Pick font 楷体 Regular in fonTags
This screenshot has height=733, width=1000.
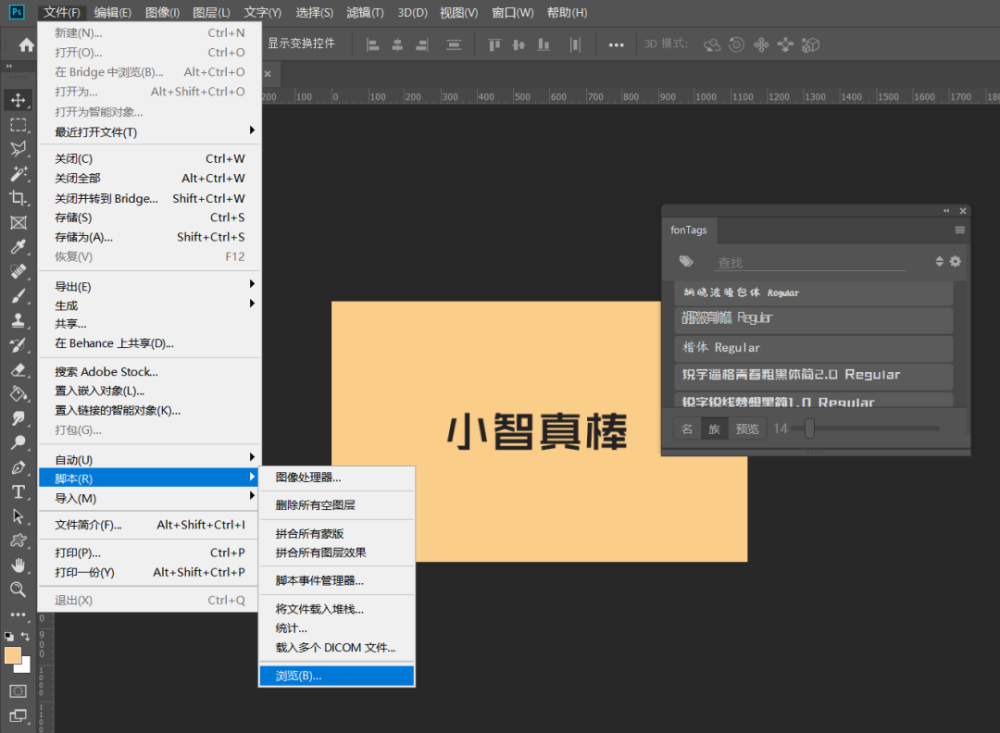pyautogui.click(x=814, y=348)
